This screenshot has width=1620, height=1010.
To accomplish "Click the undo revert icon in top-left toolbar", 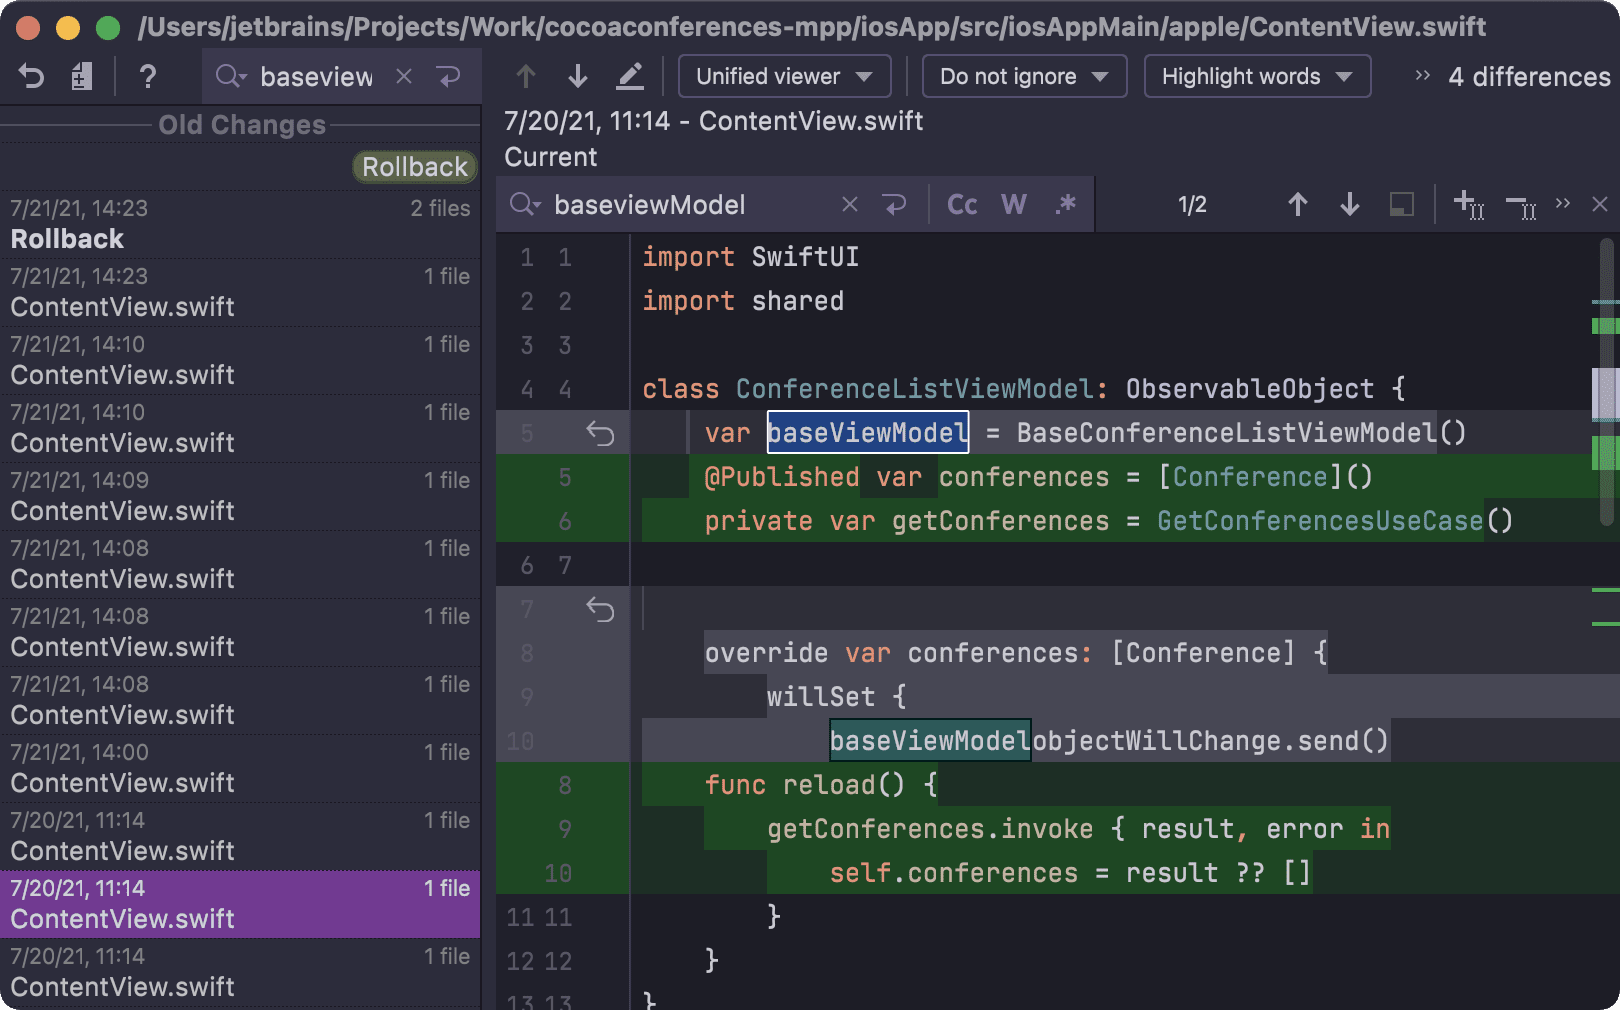I will pos(30,76).
